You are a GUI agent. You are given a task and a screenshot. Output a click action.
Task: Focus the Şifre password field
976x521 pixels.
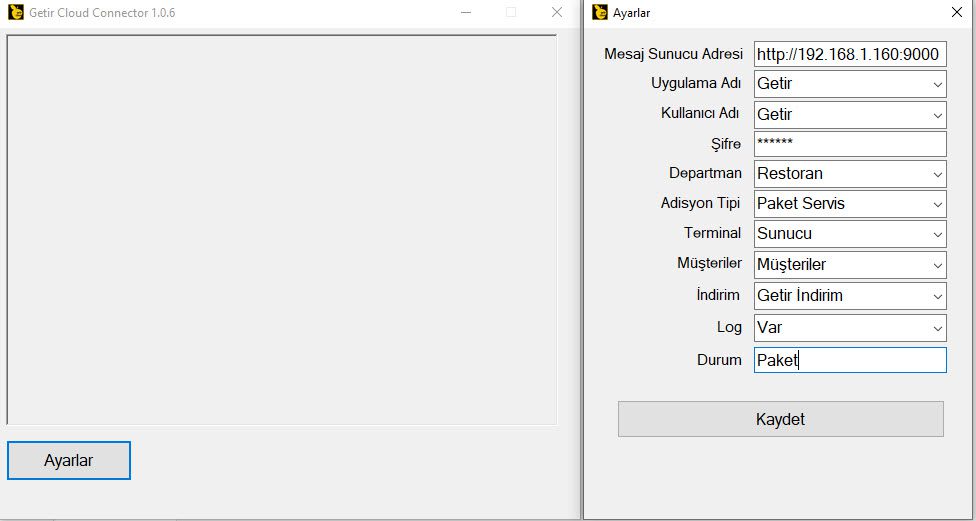point(849,144)
